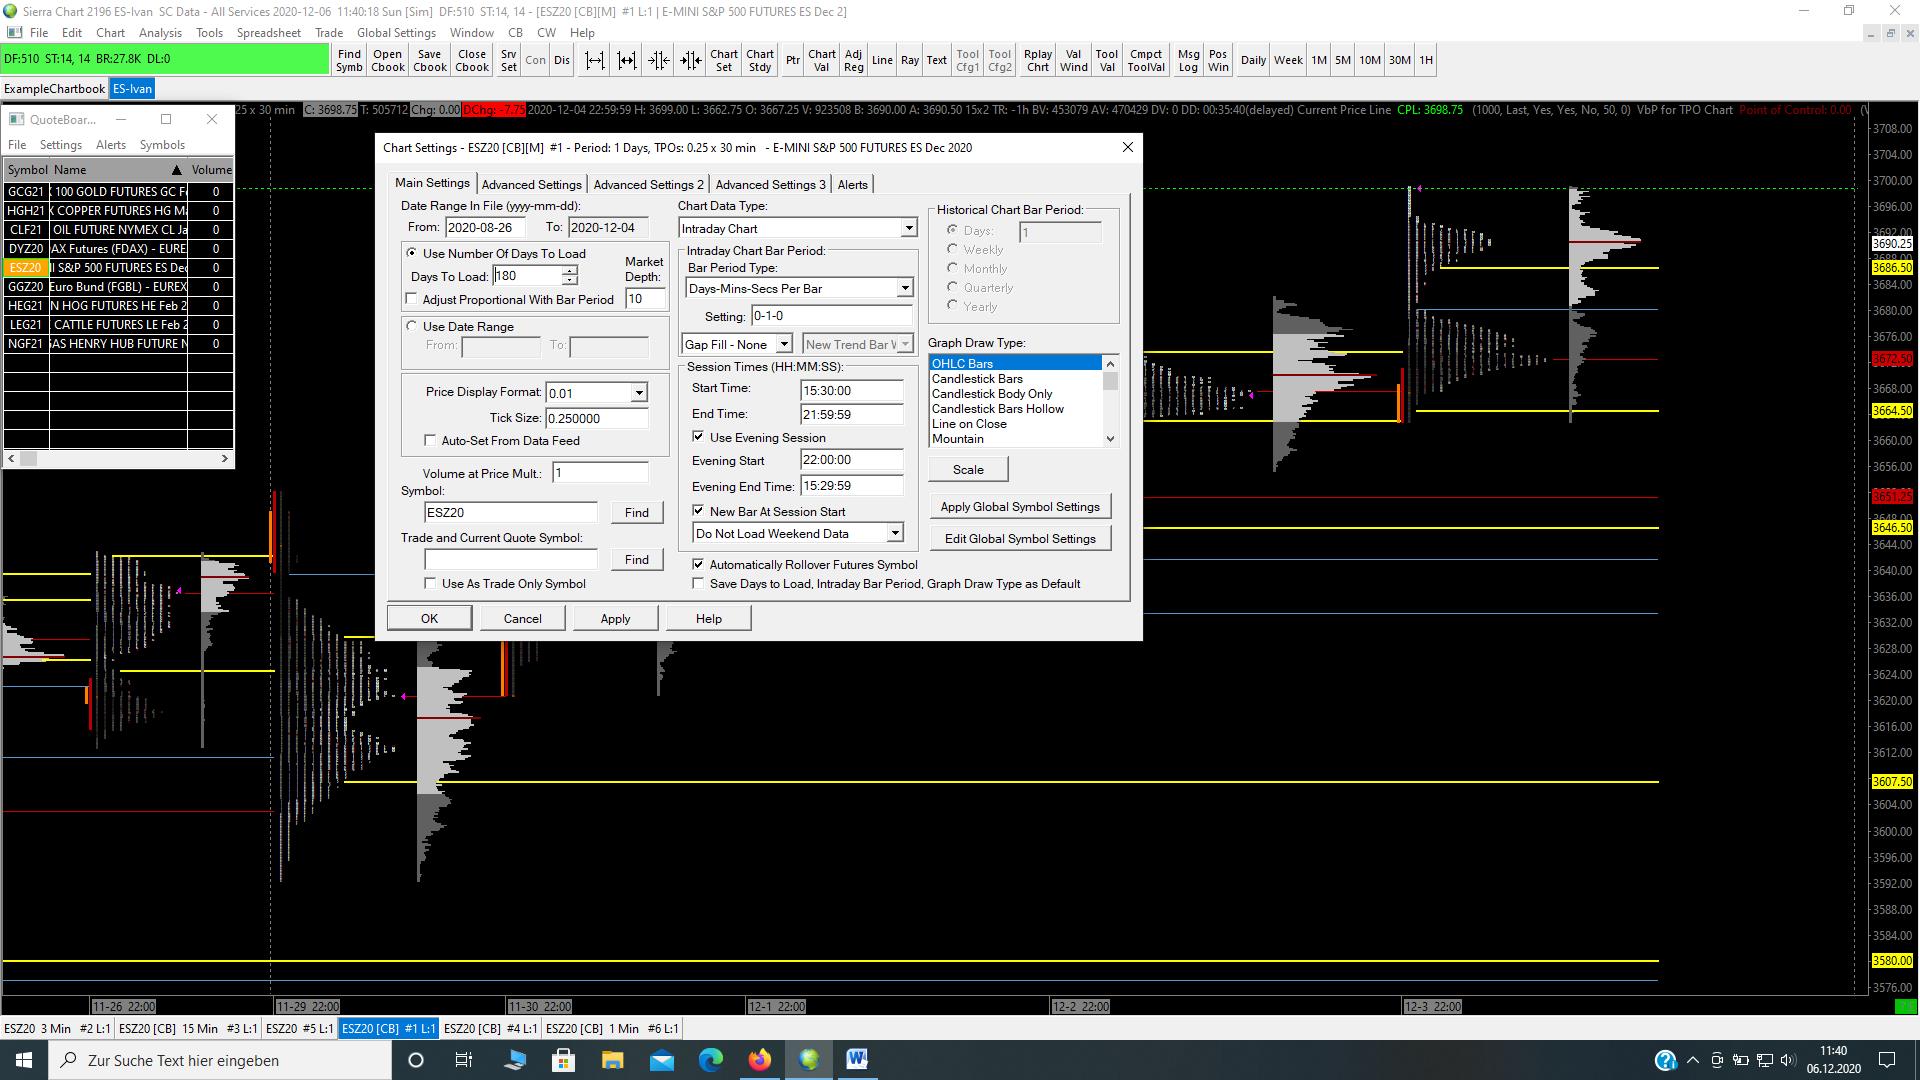Screen dimensions: 1920x1080
Task: Expand the Do Not Load Weekend Data dropdown
Action: tap(895, 533)
